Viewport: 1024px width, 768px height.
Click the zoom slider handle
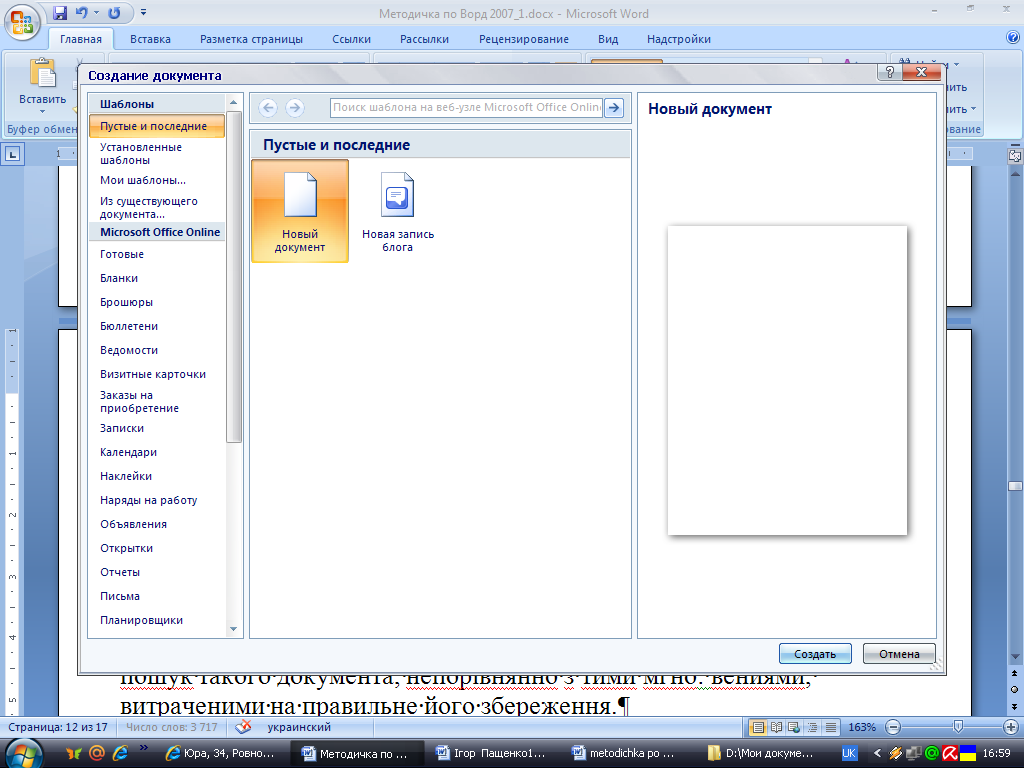coord(957,726)
